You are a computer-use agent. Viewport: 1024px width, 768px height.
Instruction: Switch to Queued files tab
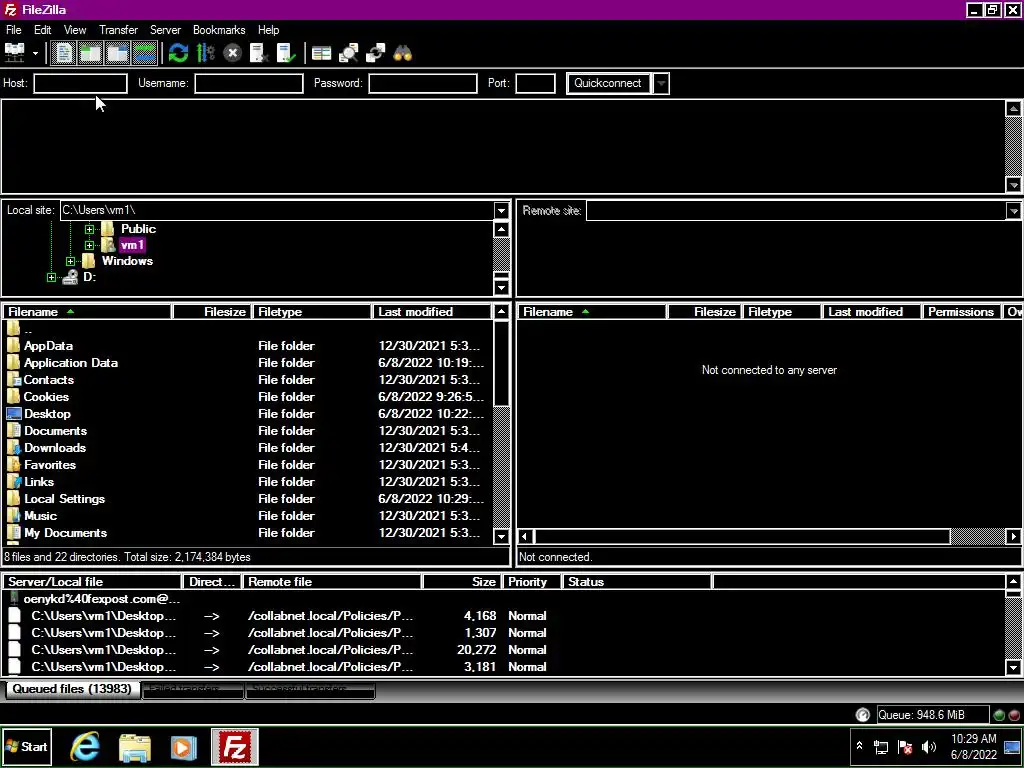(72, 689)
